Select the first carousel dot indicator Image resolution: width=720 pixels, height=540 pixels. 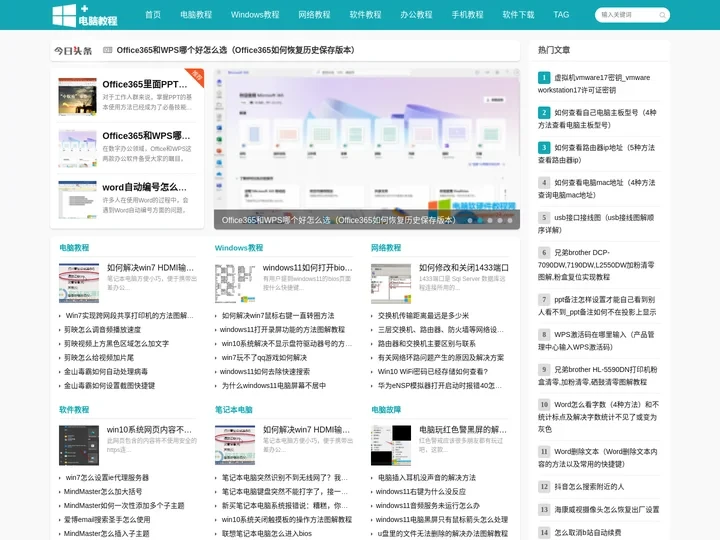[470, 220]
